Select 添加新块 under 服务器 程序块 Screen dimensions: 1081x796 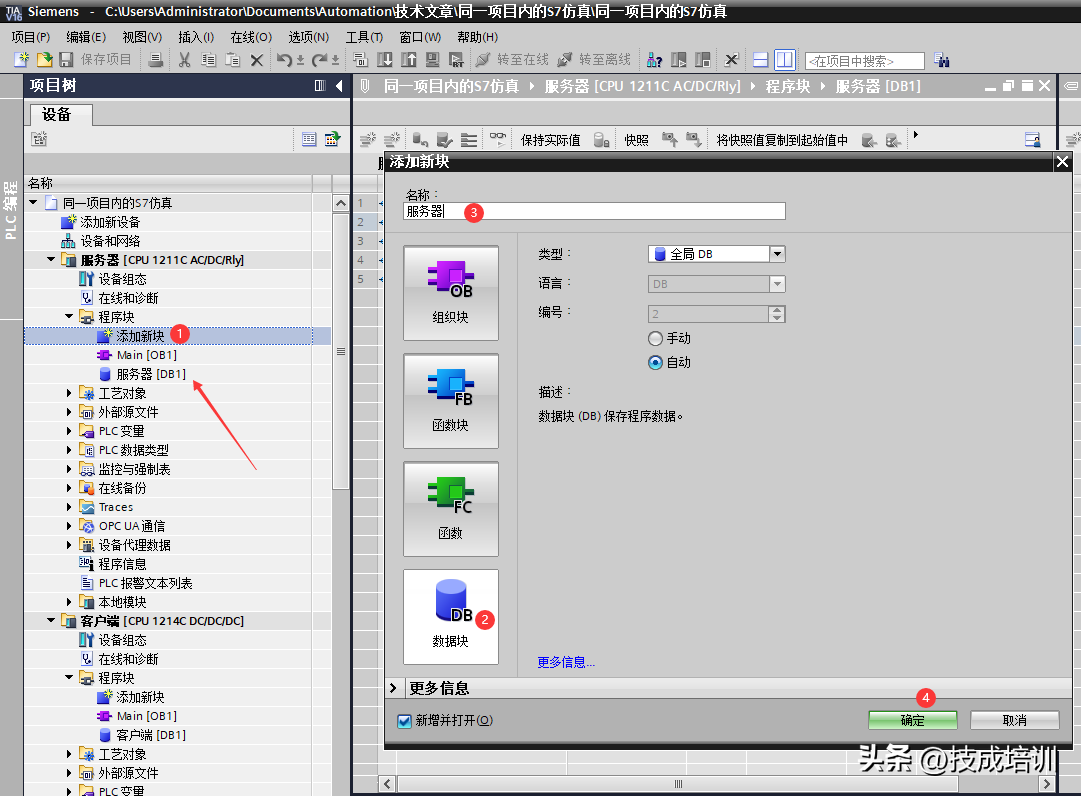140,336
